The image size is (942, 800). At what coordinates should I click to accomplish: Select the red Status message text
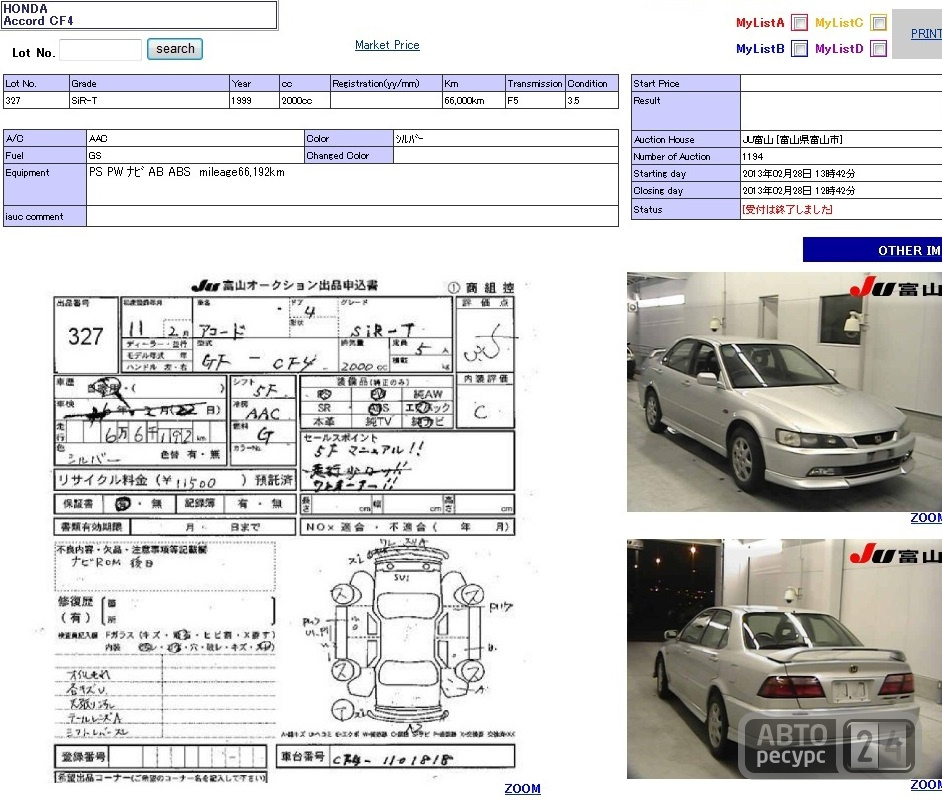pos(787,209)
